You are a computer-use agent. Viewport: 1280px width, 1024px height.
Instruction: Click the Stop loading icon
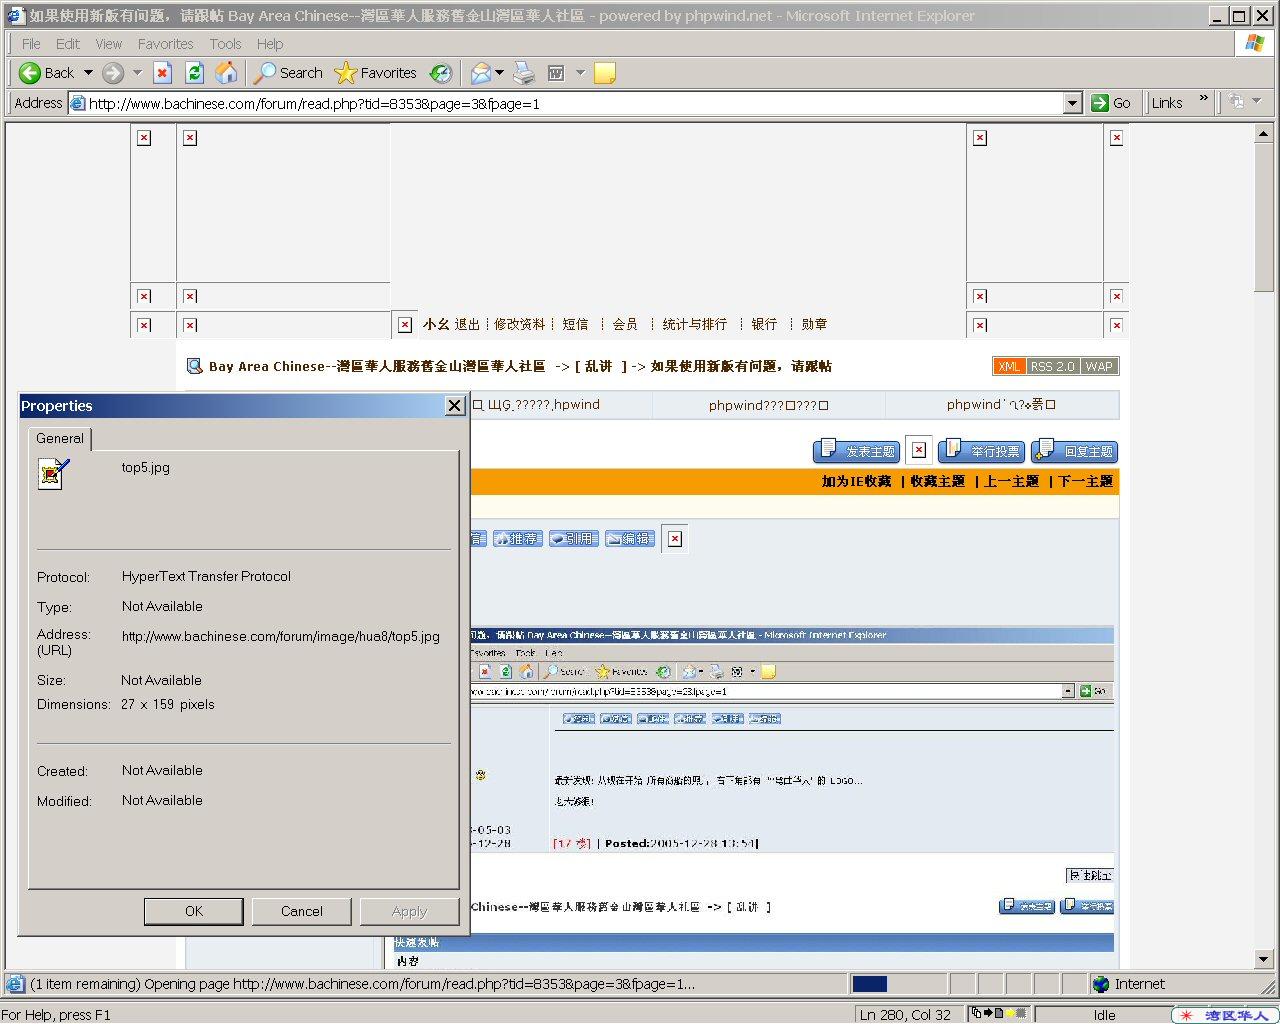coord(163,73)
